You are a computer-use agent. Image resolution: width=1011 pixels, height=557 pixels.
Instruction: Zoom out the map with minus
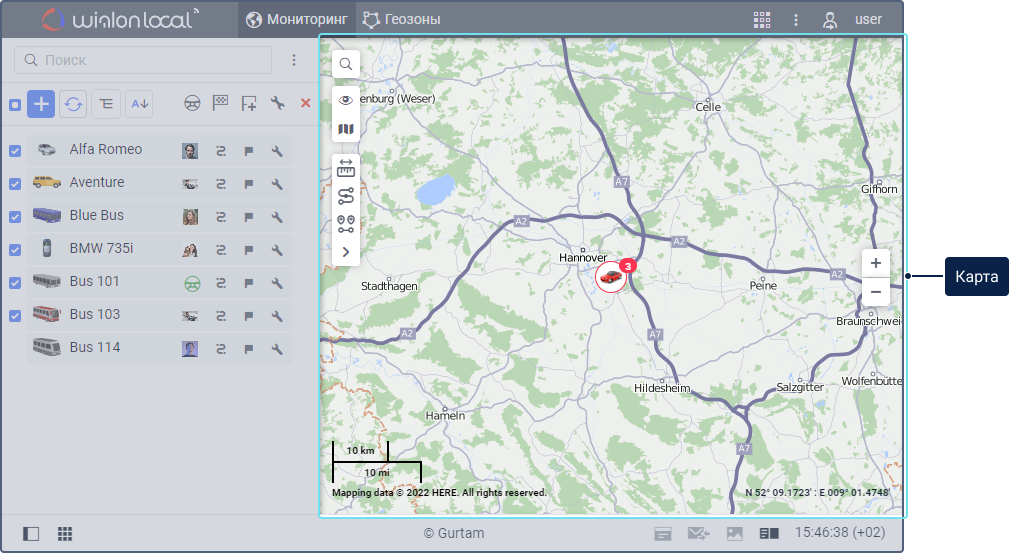click(876, 292)
